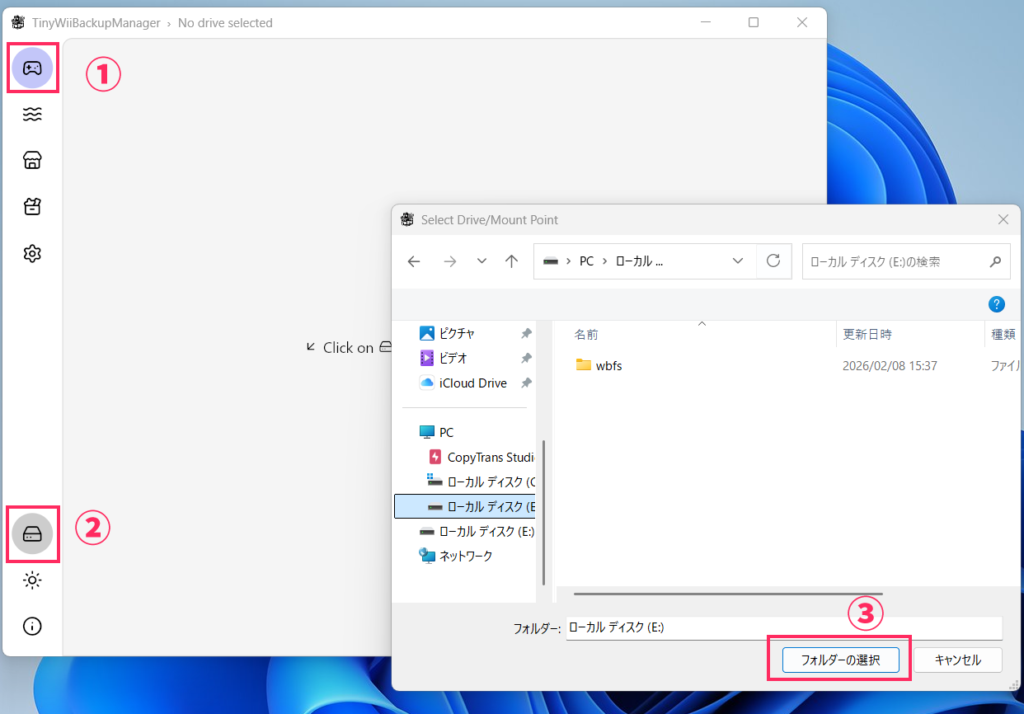This screenshot has height=714, width=1024.
Task: Go up one folder level
Action: 512,261
